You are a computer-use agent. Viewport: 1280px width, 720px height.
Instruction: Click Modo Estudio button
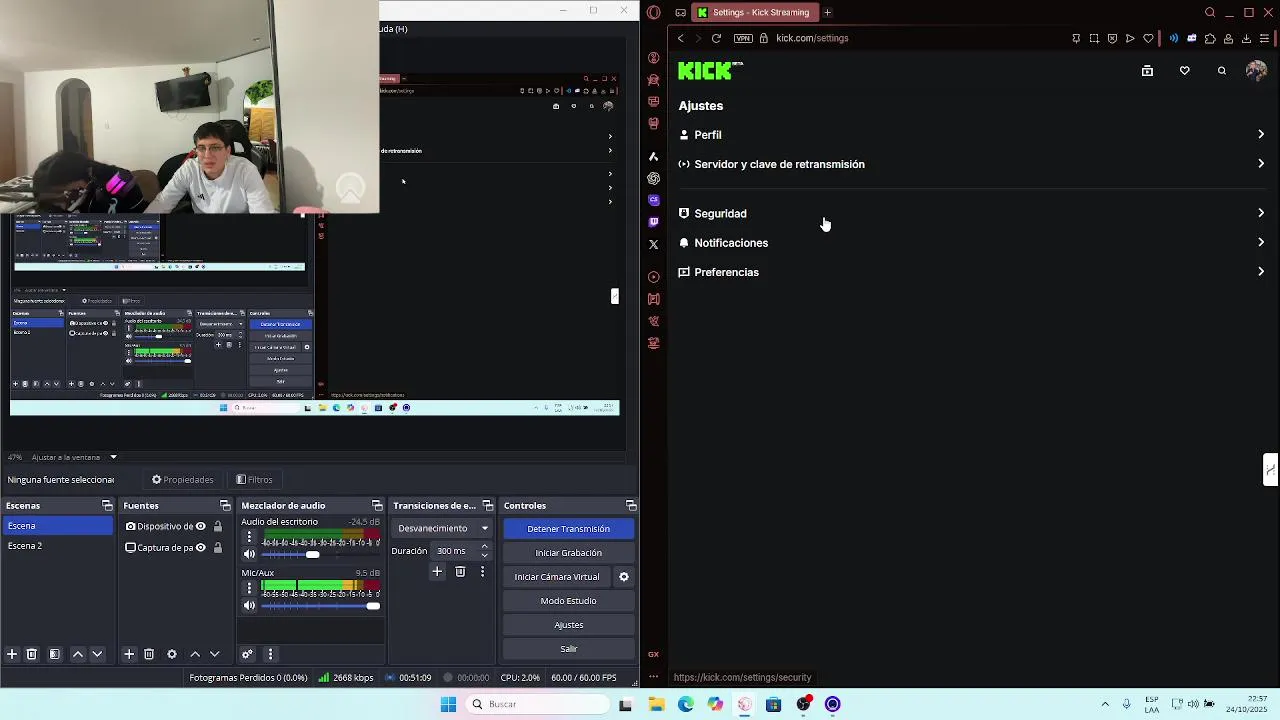568,601
